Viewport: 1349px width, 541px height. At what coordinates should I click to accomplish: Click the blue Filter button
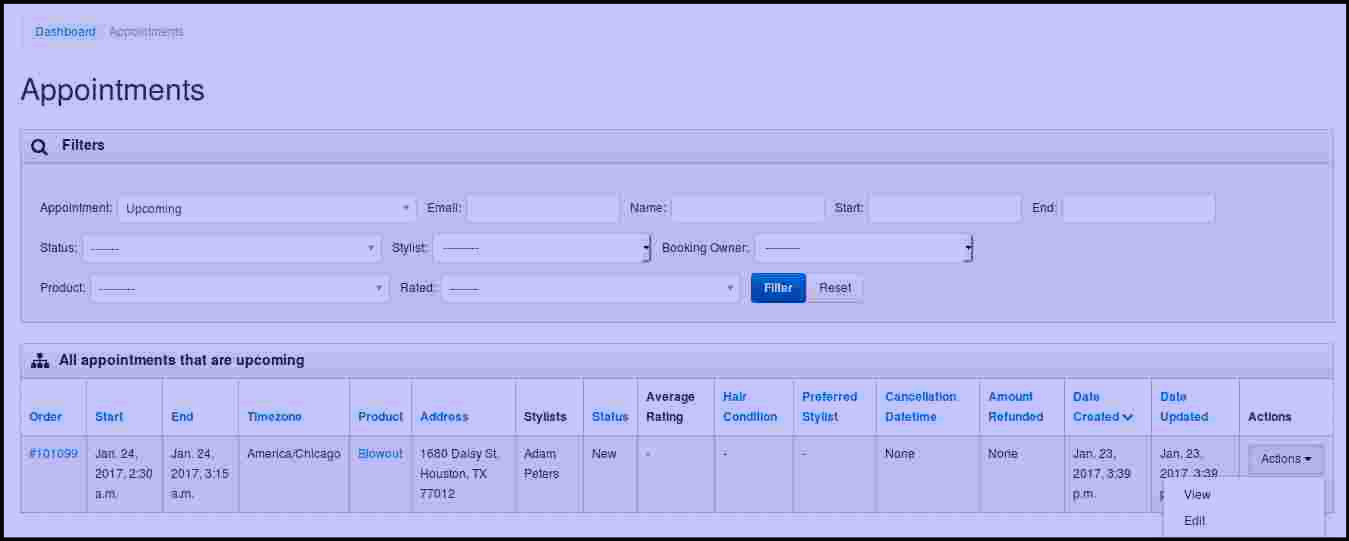[778, 288]
